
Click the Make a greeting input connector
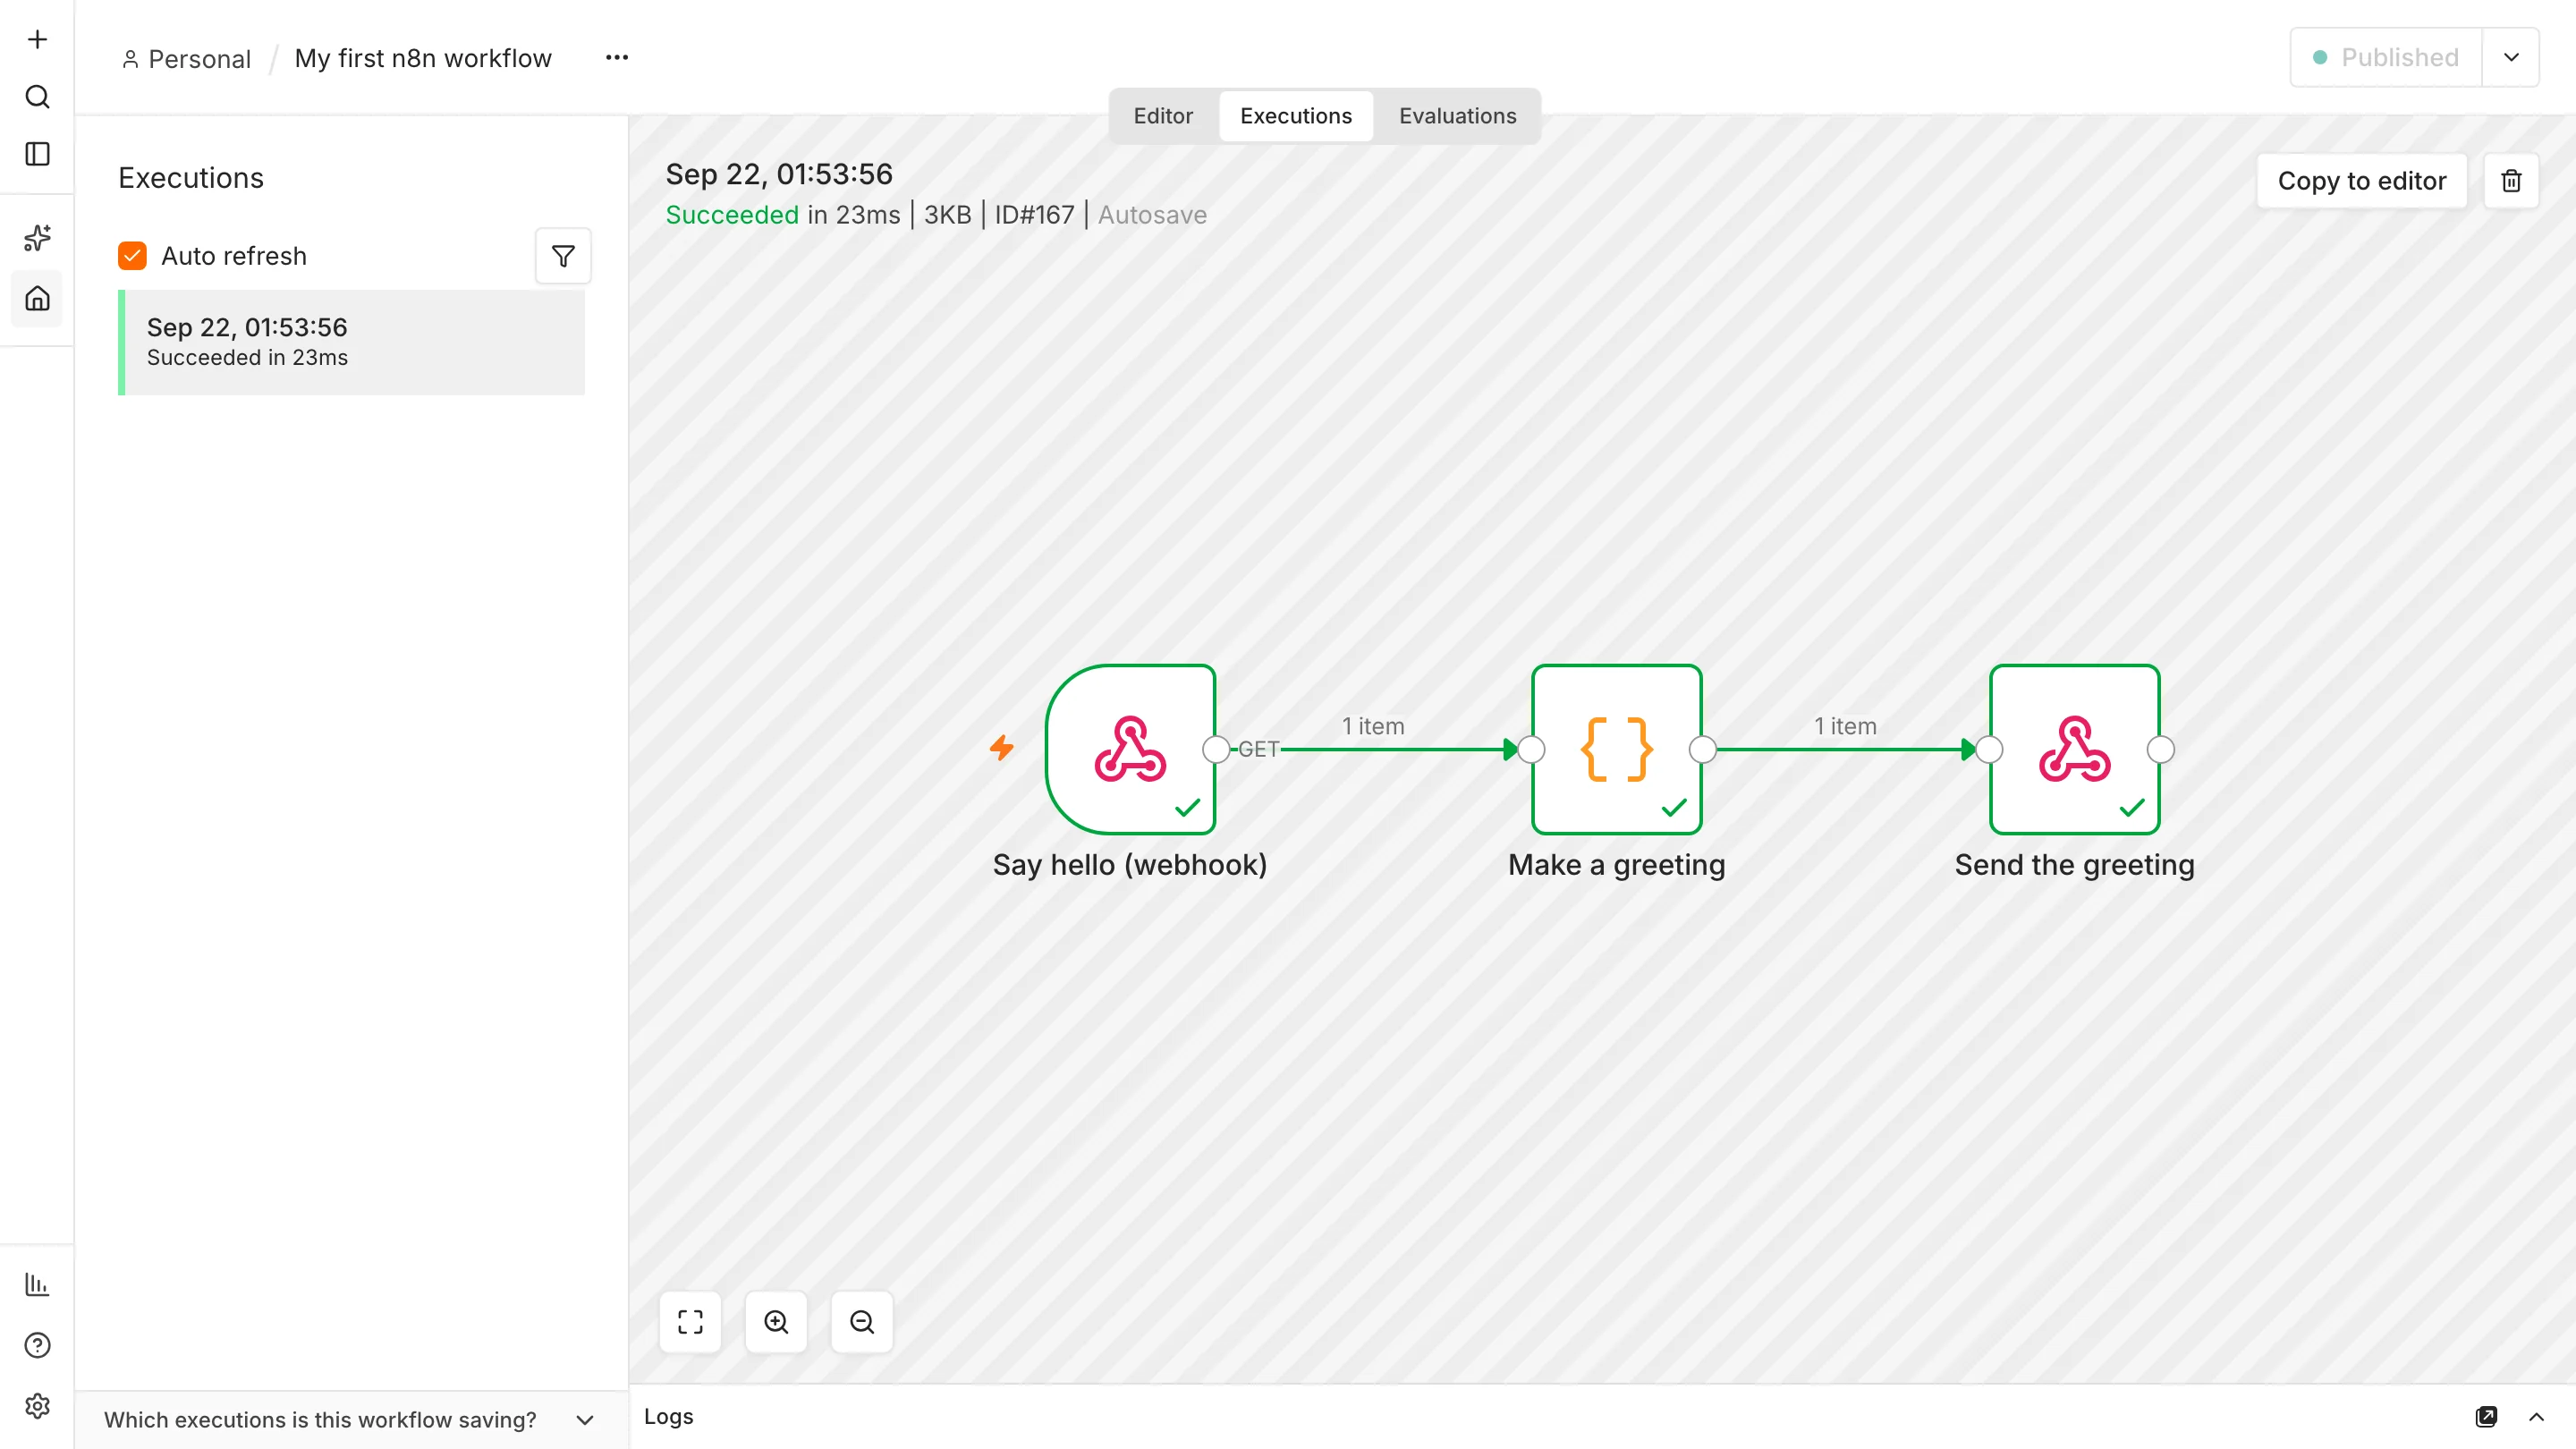click(x=1531, y=749)
